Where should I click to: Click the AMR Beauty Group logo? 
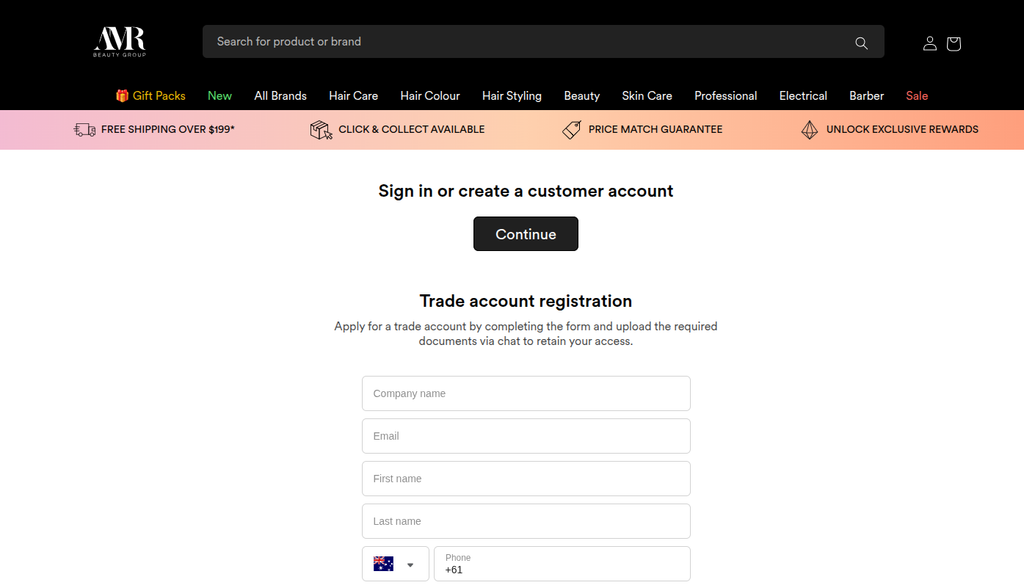point(120,42)
